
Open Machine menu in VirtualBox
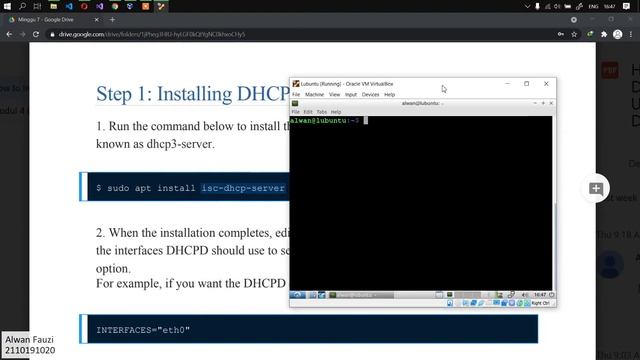tap(314, 94)
